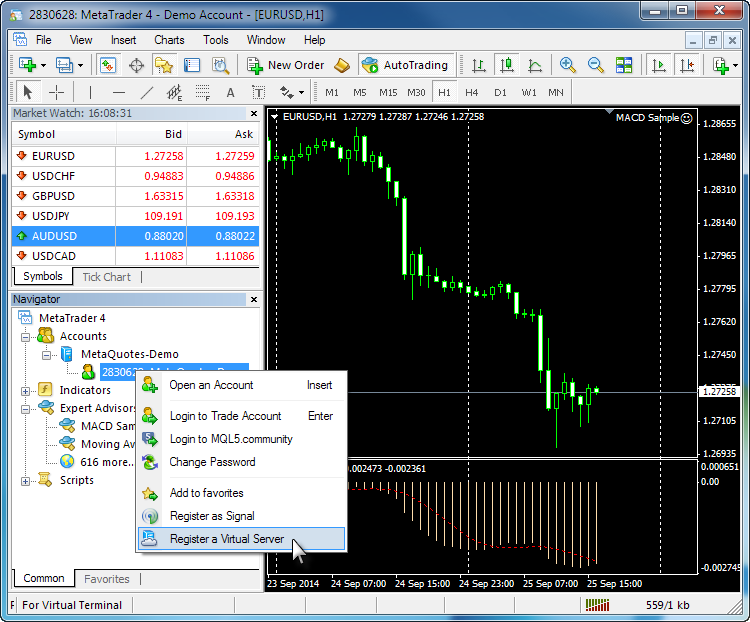Select Bar Chart icon
Screen dimensions: 750x622
479,65
